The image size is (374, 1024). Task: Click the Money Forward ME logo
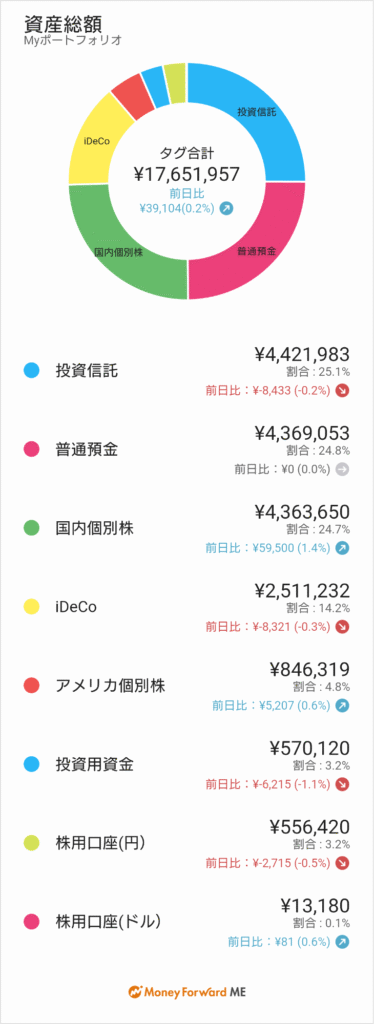pos(187,991)
